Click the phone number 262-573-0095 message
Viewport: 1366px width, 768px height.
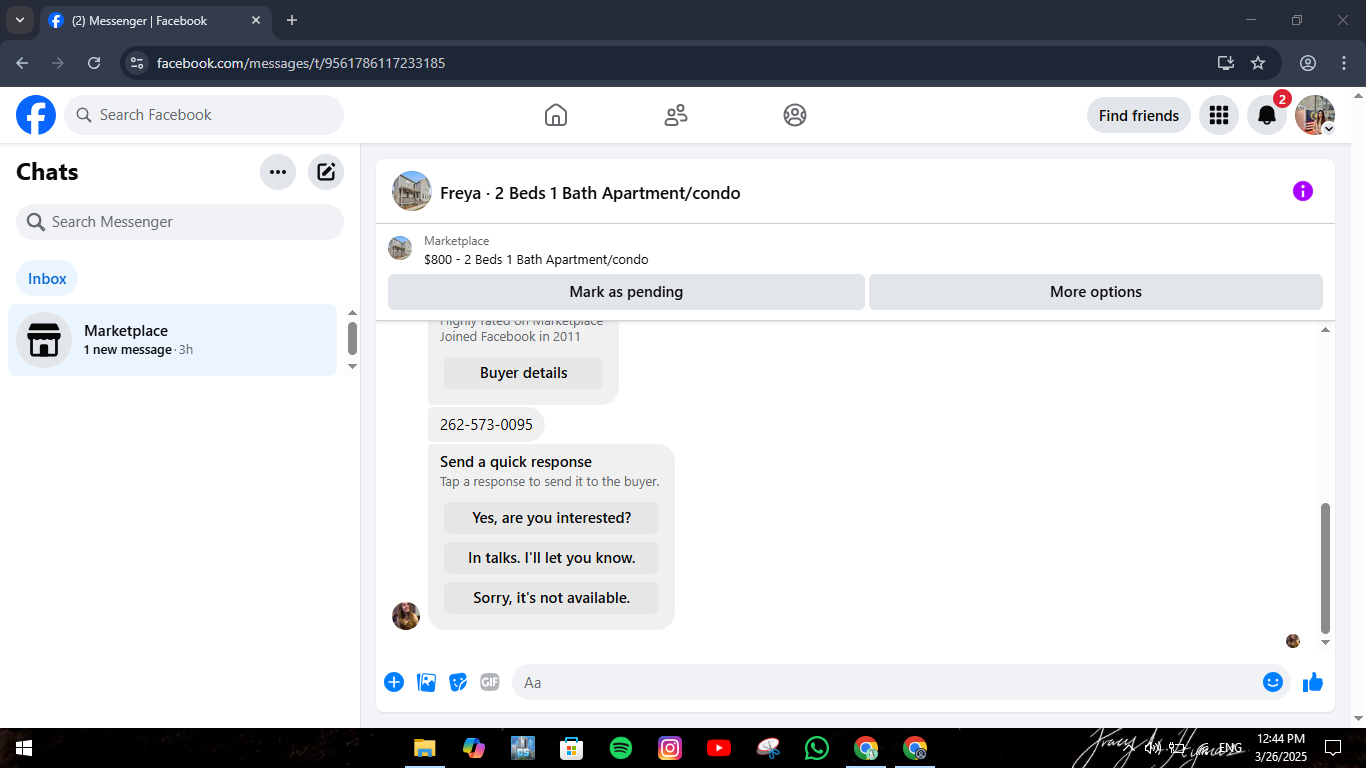[x=486, y=424]
